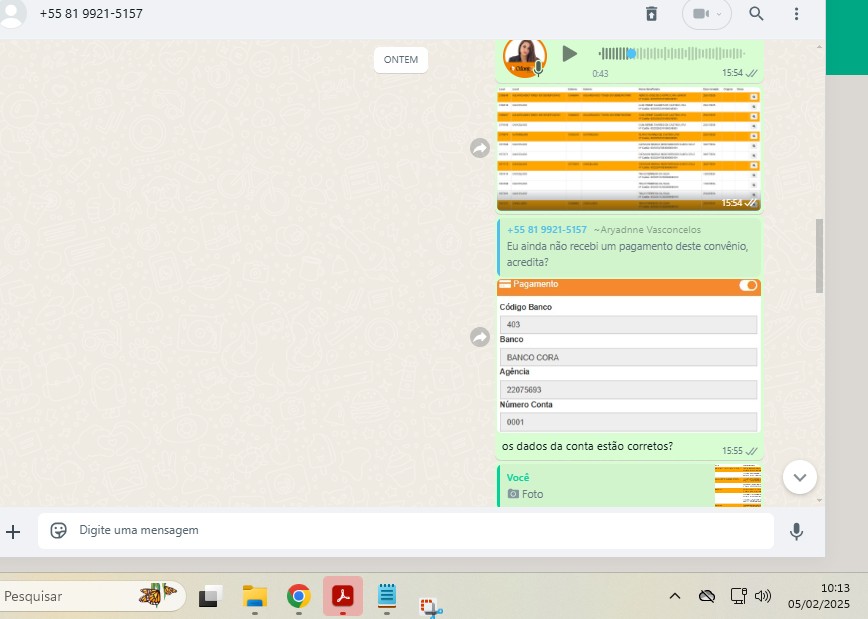Open the attach plus menu
This screenshot has width=868, height=619.
pos(13,532)
